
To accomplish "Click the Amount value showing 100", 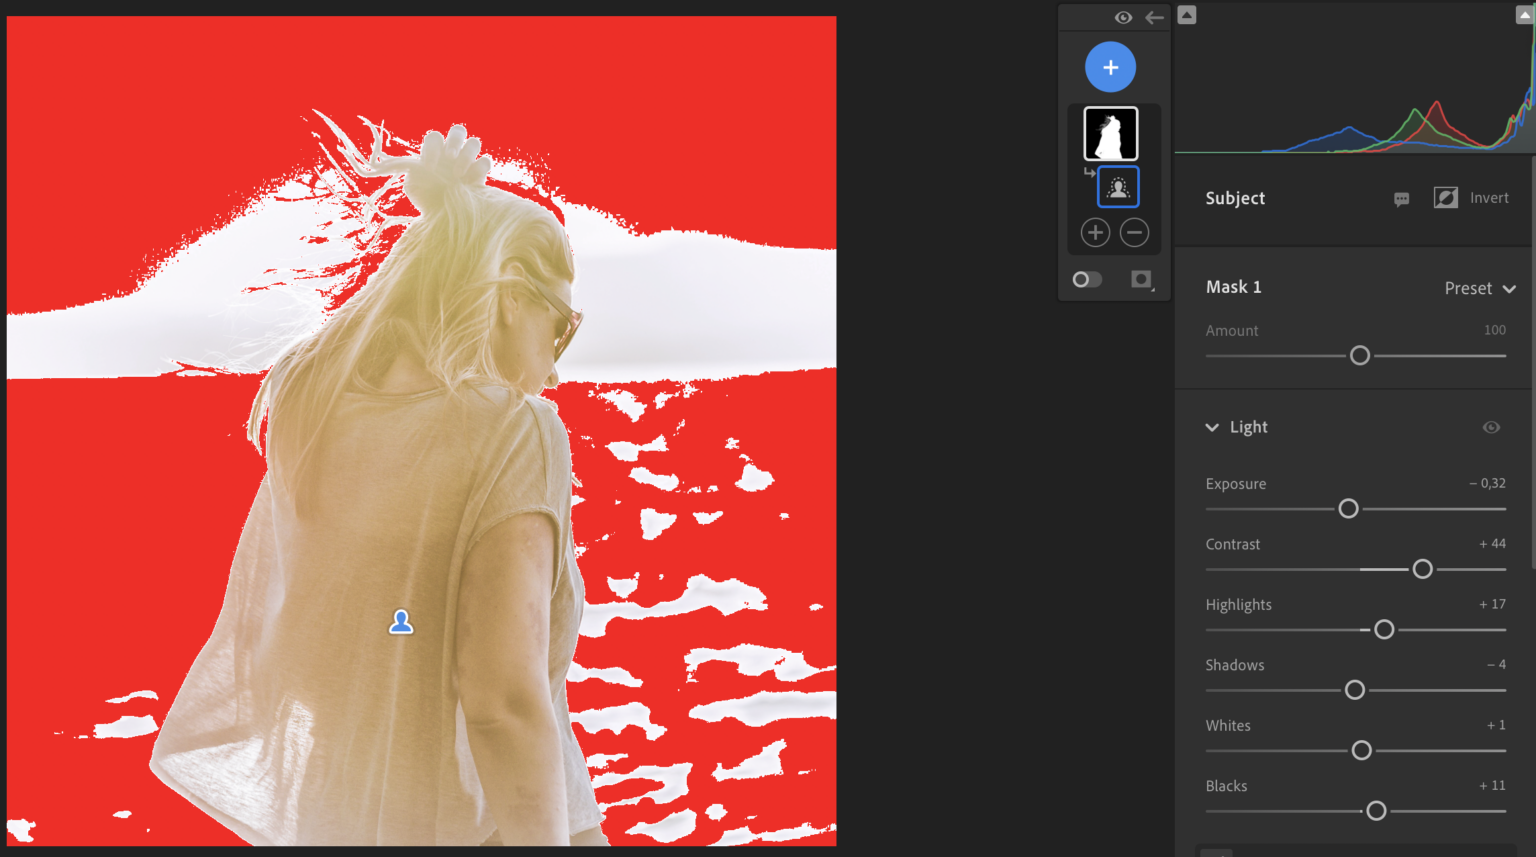I will [x=1494, y=330].
